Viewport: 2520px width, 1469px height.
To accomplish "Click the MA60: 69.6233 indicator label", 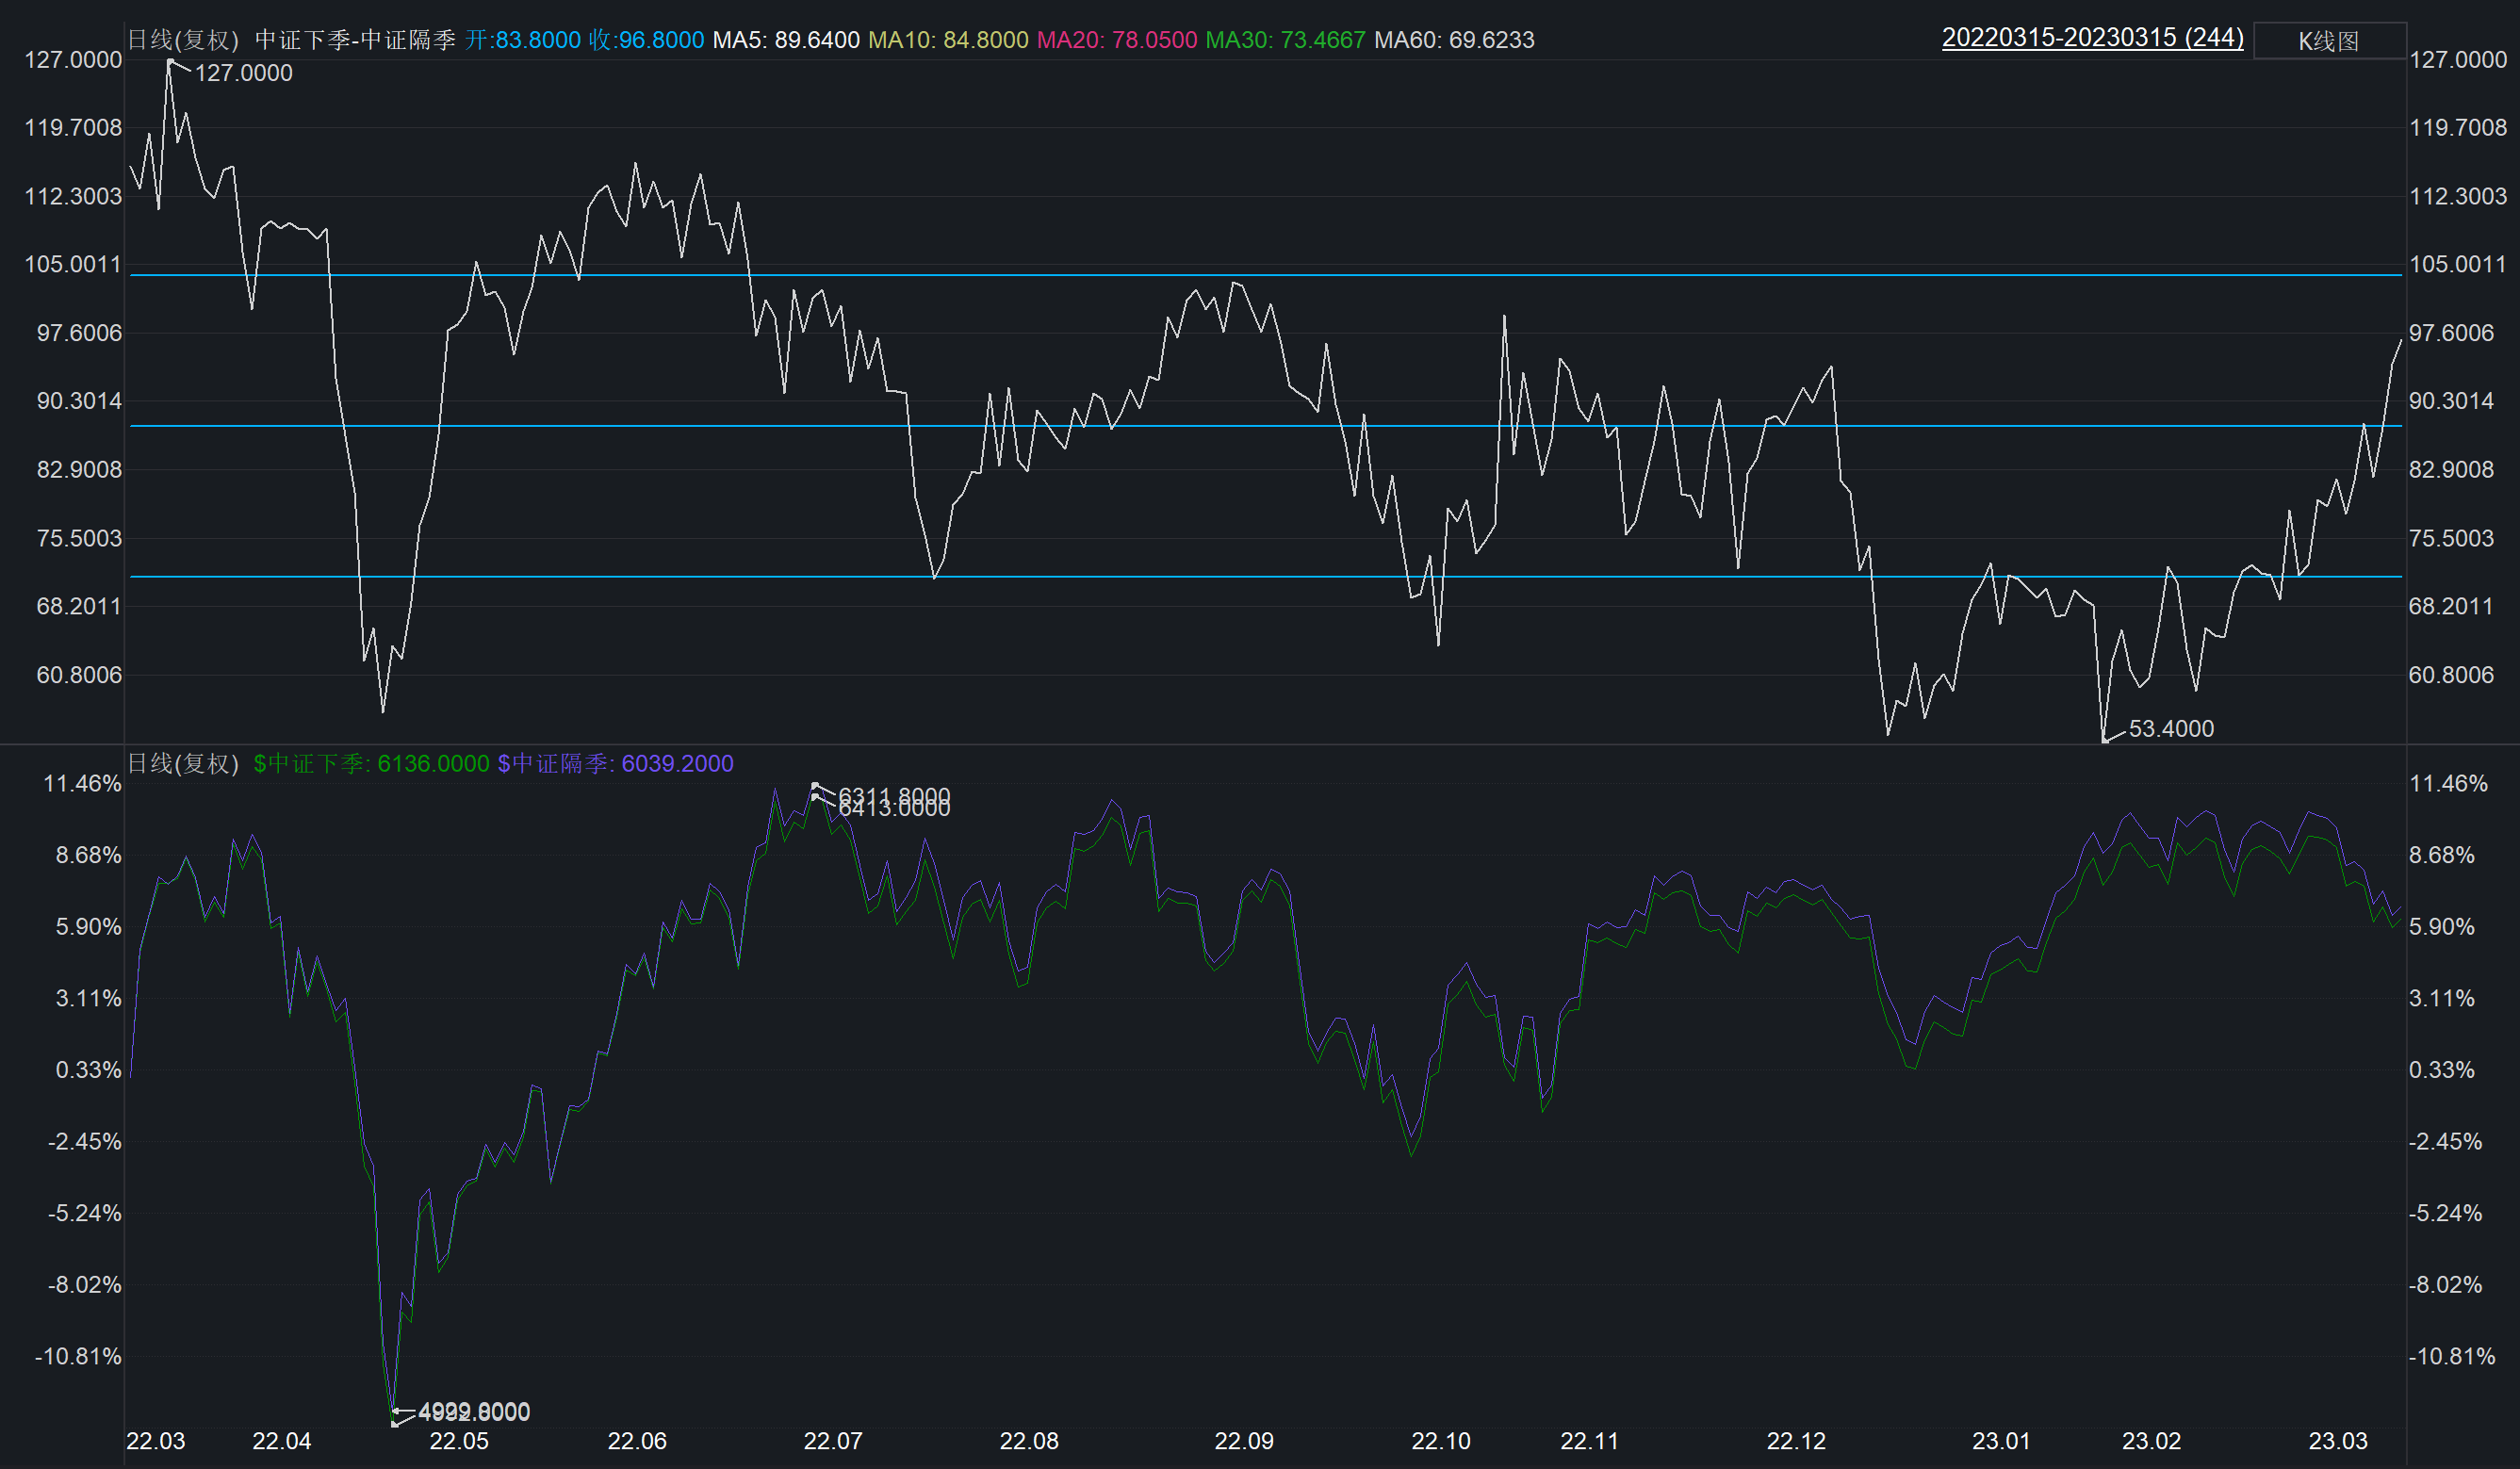I will 1453,40.
